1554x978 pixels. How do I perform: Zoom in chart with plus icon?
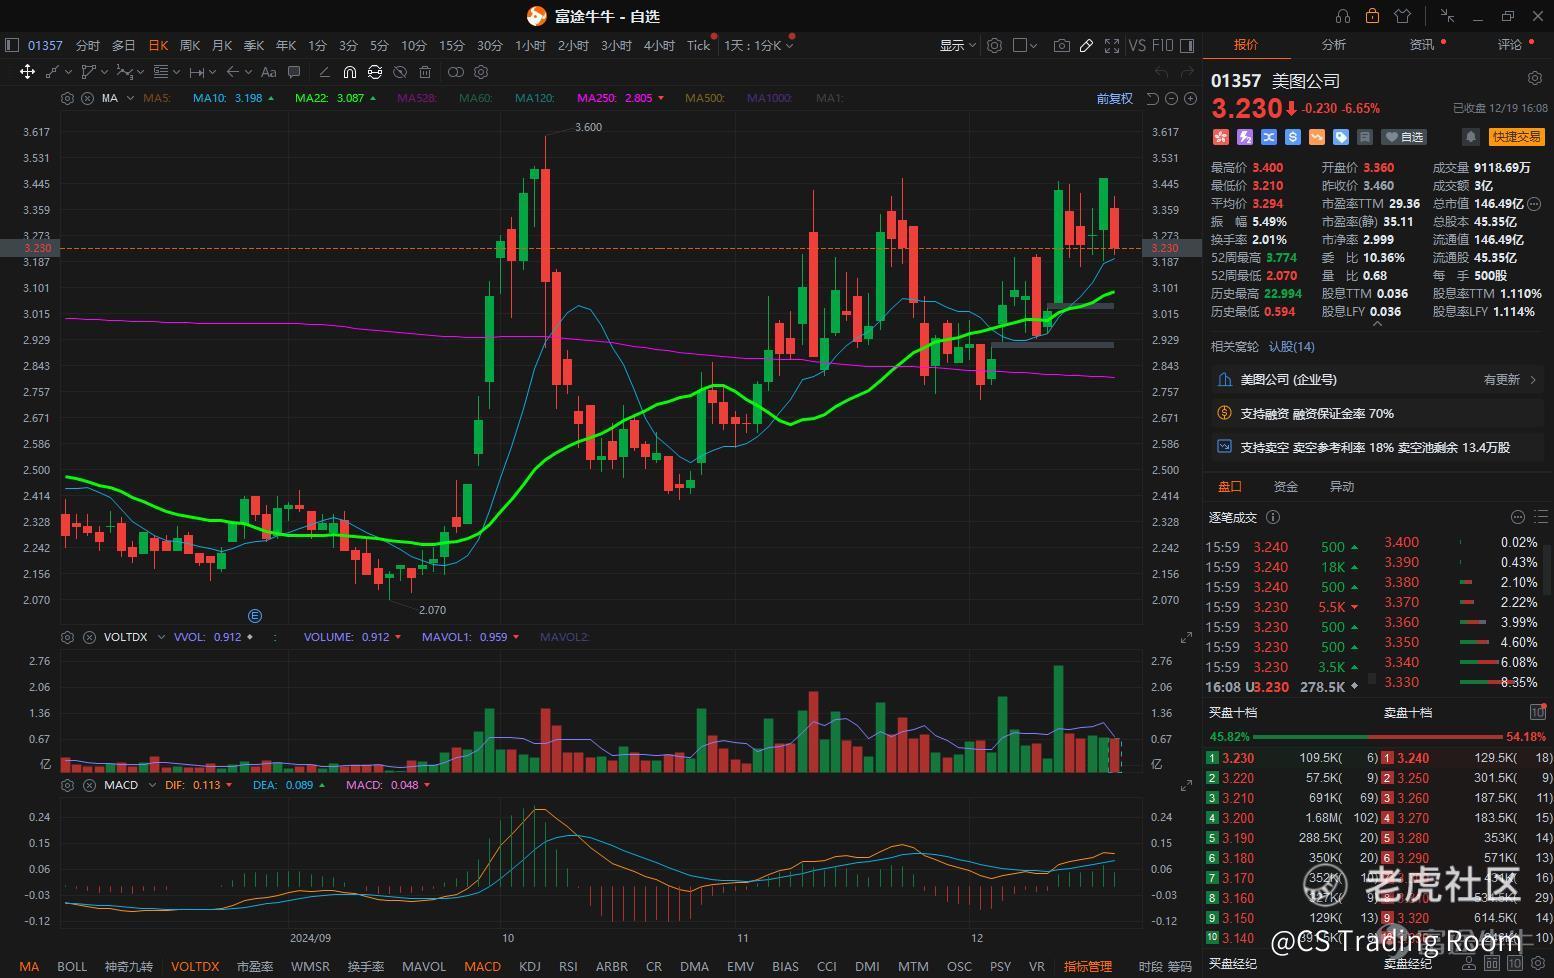pos(1190,98)
